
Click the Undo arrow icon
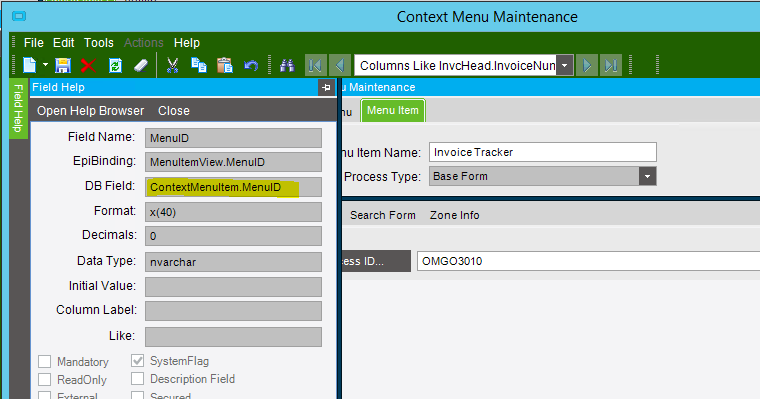(x=251, y=65)
